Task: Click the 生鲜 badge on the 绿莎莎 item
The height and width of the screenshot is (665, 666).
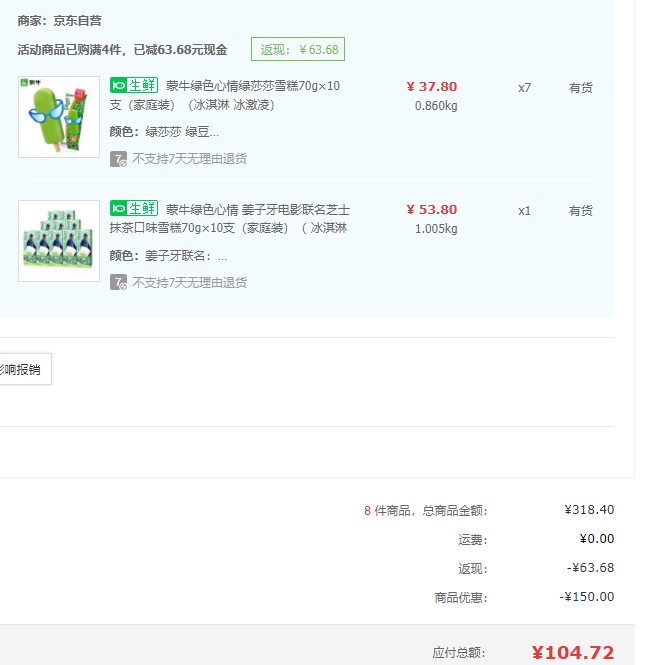Action: (x=134, y=85)
